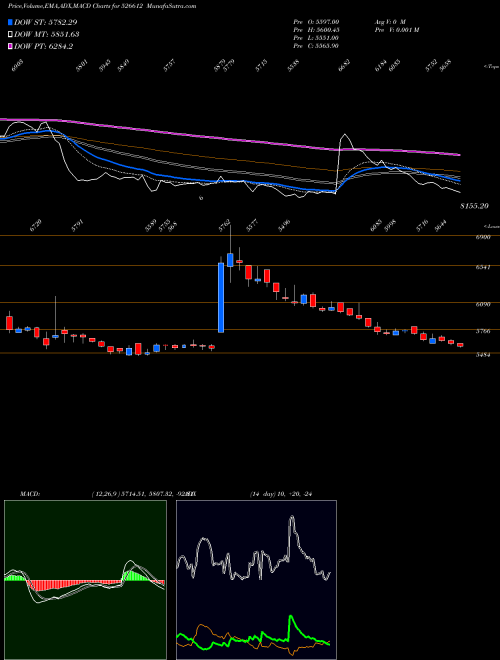Click the chart title mentioning MunafaSutra.com
Viewport: 500px width, 660px height.
pyautogui.click(x=102, y=6)
